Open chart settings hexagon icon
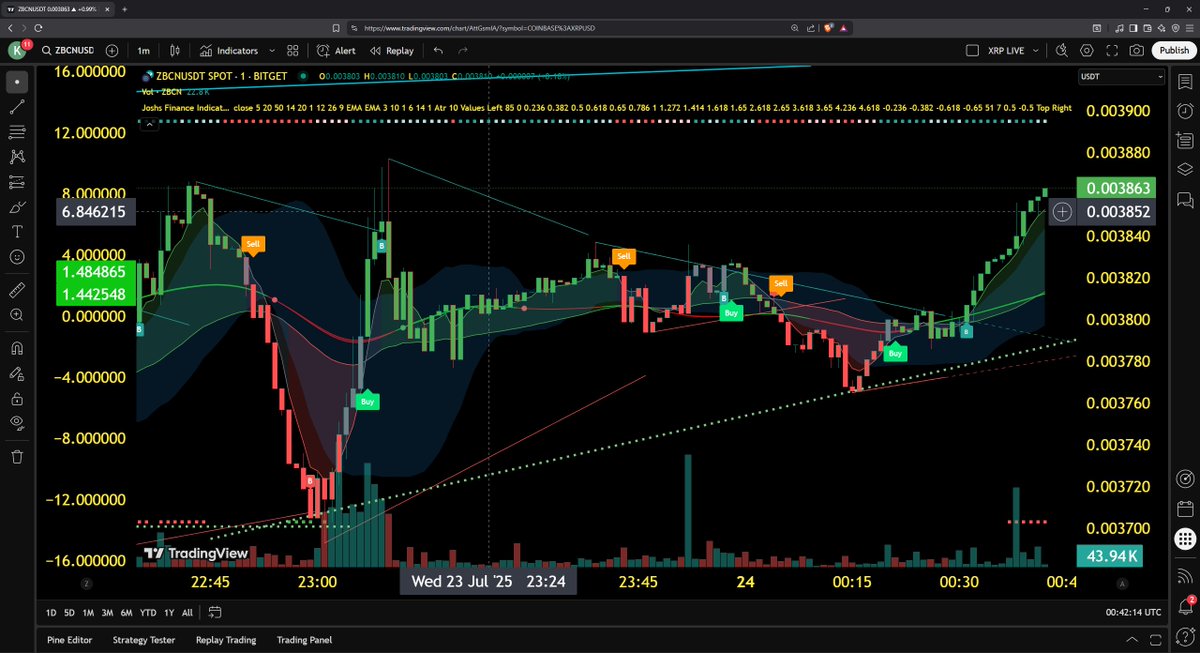Screen dimensions: 1200x653 tap(1087, 50)
